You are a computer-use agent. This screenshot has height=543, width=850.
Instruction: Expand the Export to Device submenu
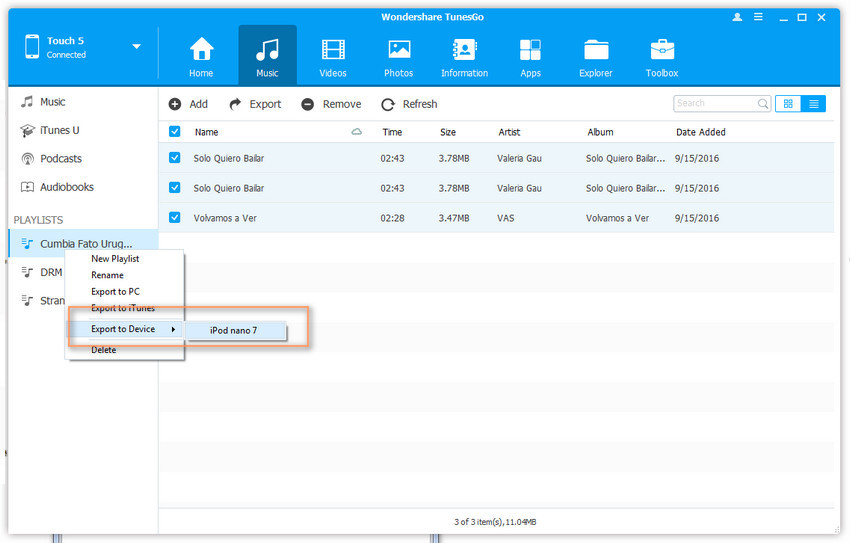(x=125, y=330)
